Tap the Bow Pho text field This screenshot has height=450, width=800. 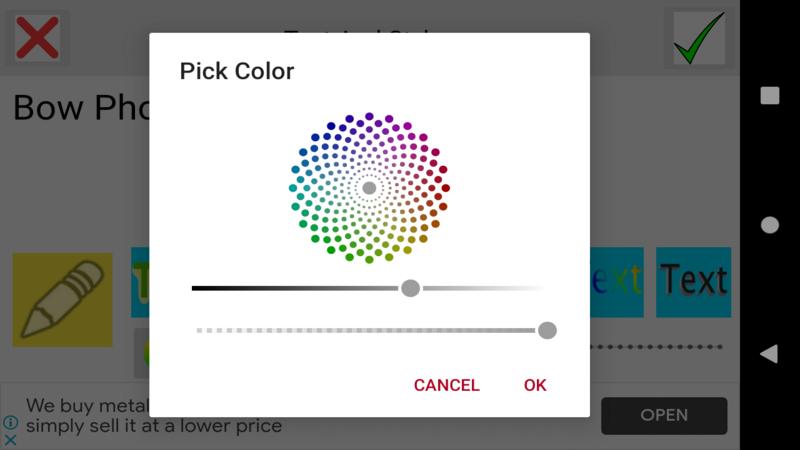point(80,108)
